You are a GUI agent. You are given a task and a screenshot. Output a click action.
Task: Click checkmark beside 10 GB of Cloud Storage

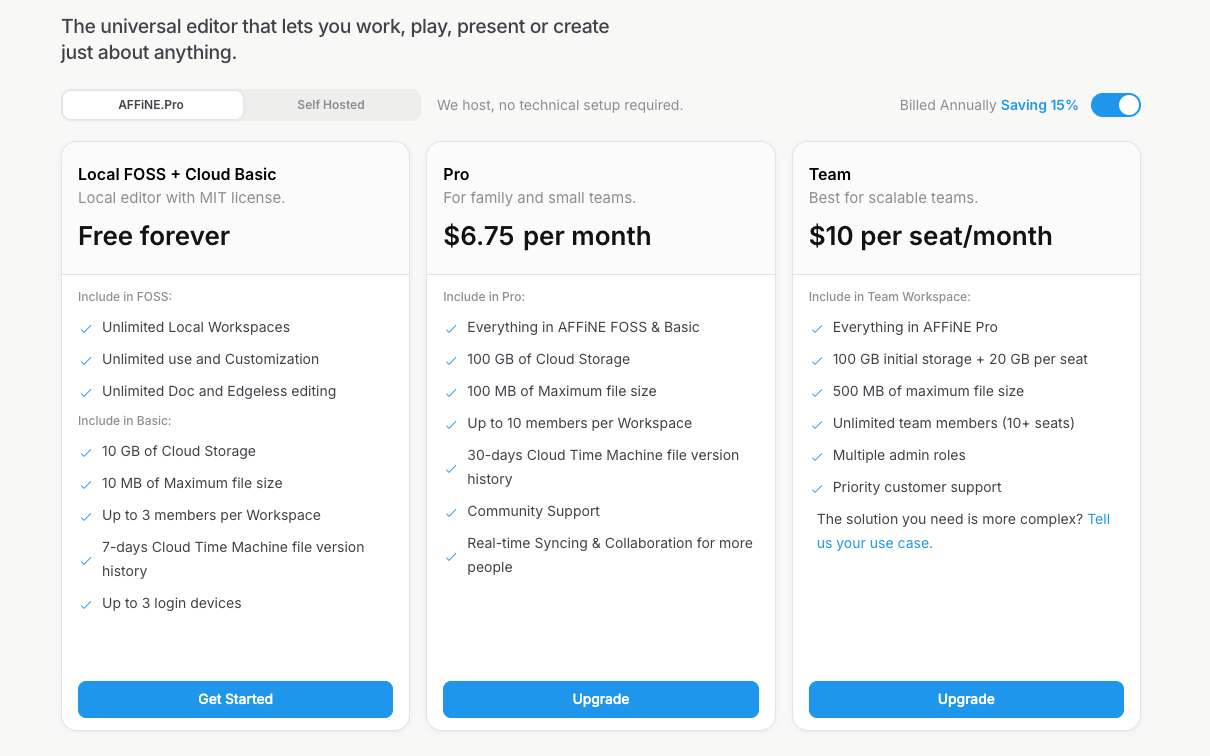(x=86, y=452)
